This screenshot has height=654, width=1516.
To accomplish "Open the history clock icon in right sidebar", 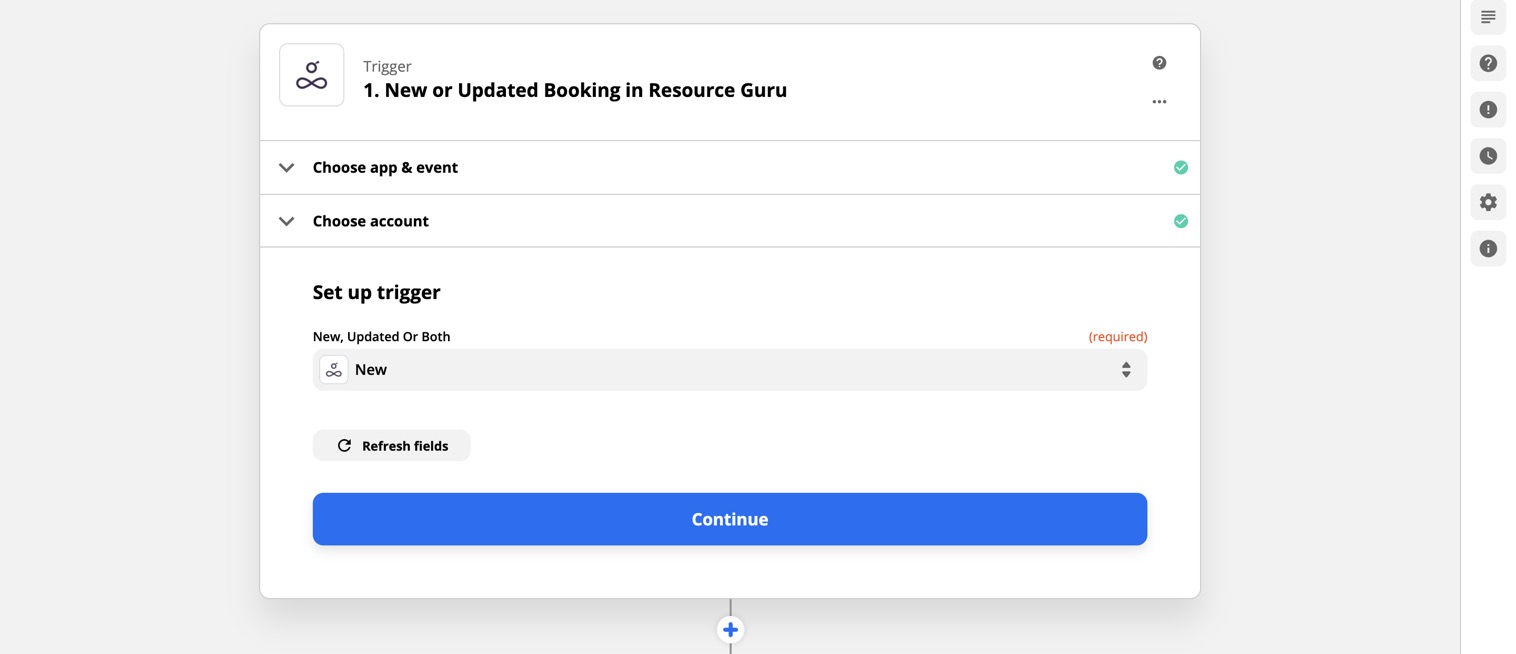I will pos(1488,156).
